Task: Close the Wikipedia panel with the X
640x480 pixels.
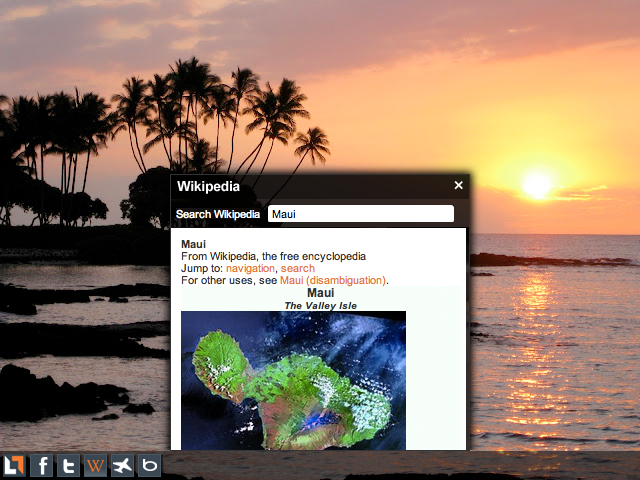Action: coord(458,185)
